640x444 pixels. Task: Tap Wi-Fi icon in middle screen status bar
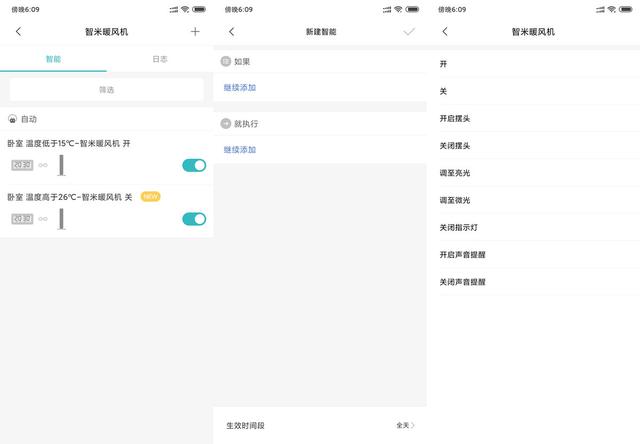(x=398, y=9)
